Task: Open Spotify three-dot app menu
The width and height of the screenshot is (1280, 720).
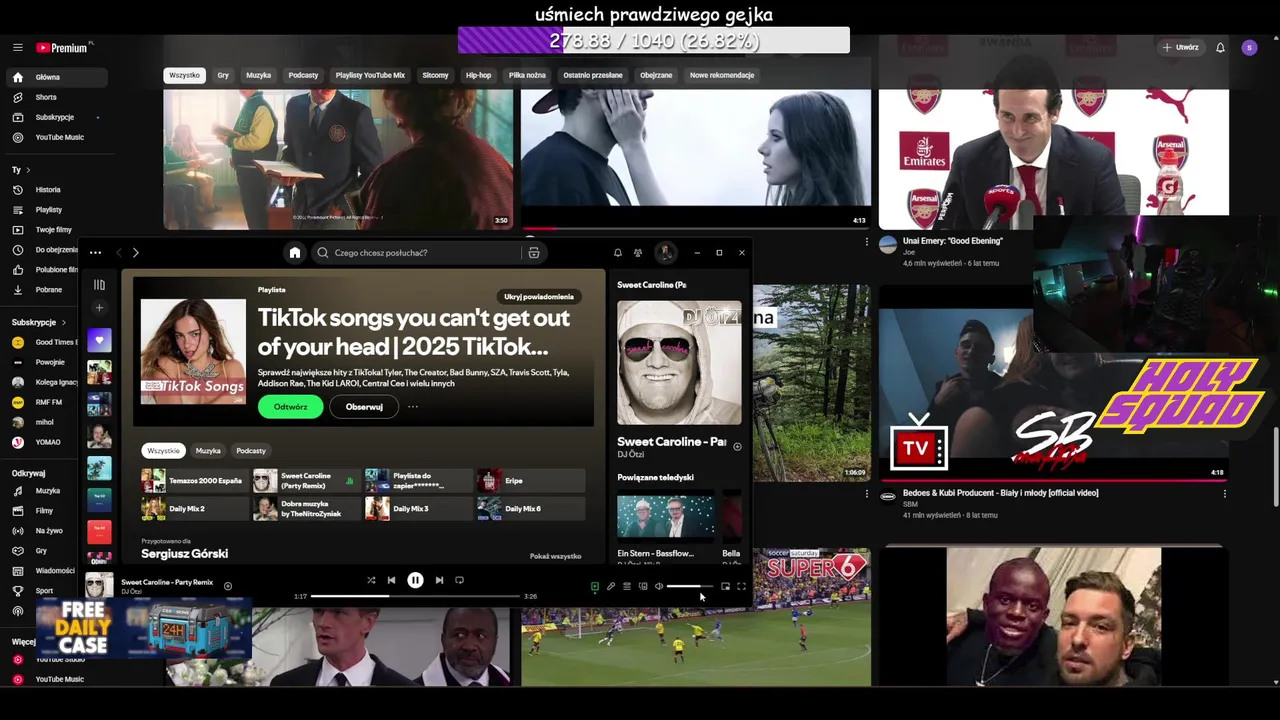Action: pyautogui.click(x=95, y=253)
